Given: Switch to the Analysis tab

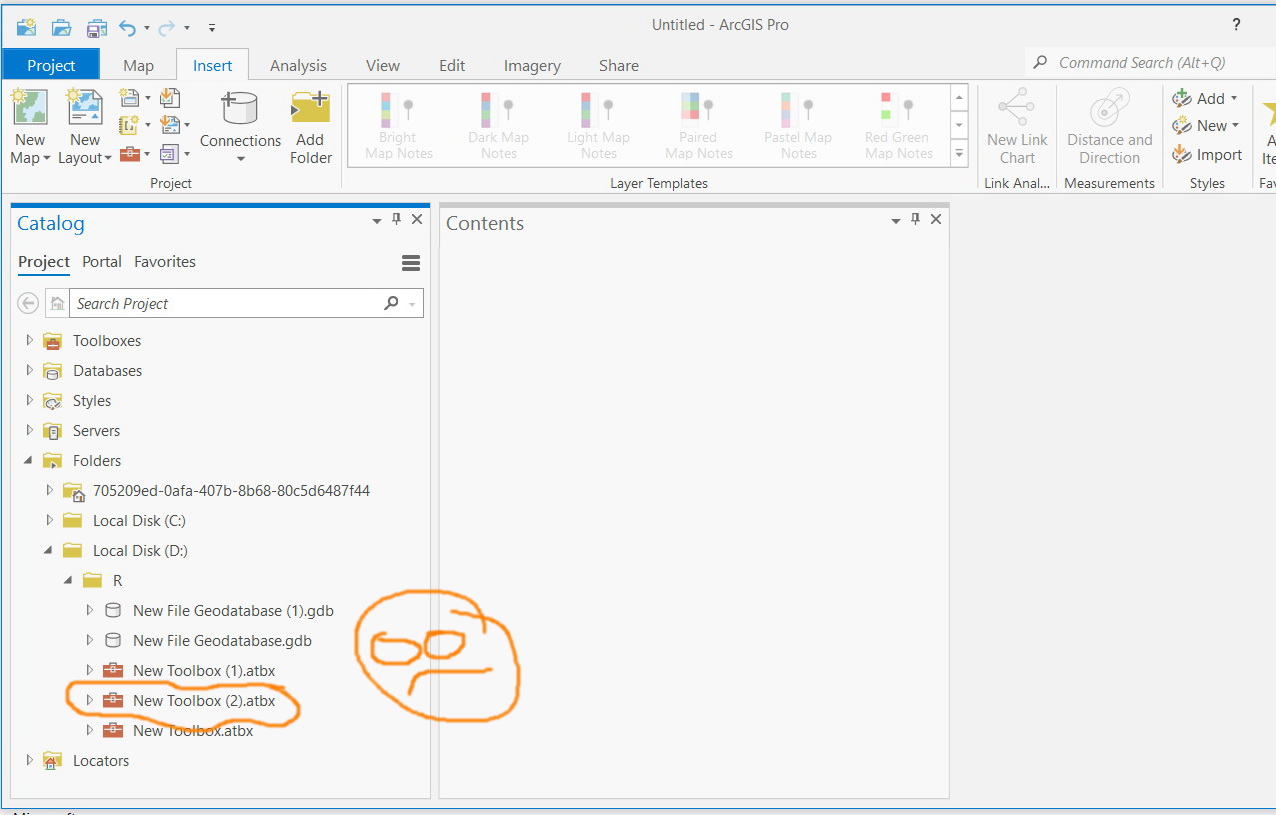Looking at the screenshot, I should pos(298,65).
